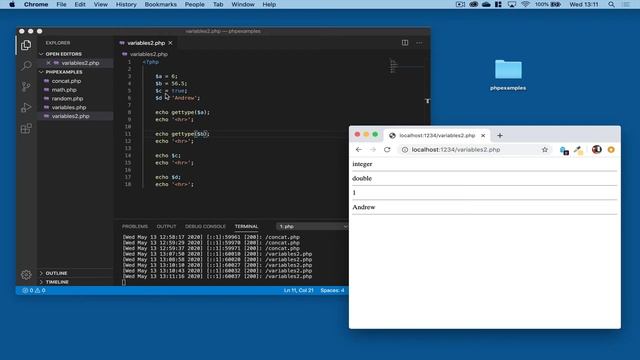The image size is (640, 360).
Task: Close variables2.php in Open Editors list
Action: click(x=48, y=63)
